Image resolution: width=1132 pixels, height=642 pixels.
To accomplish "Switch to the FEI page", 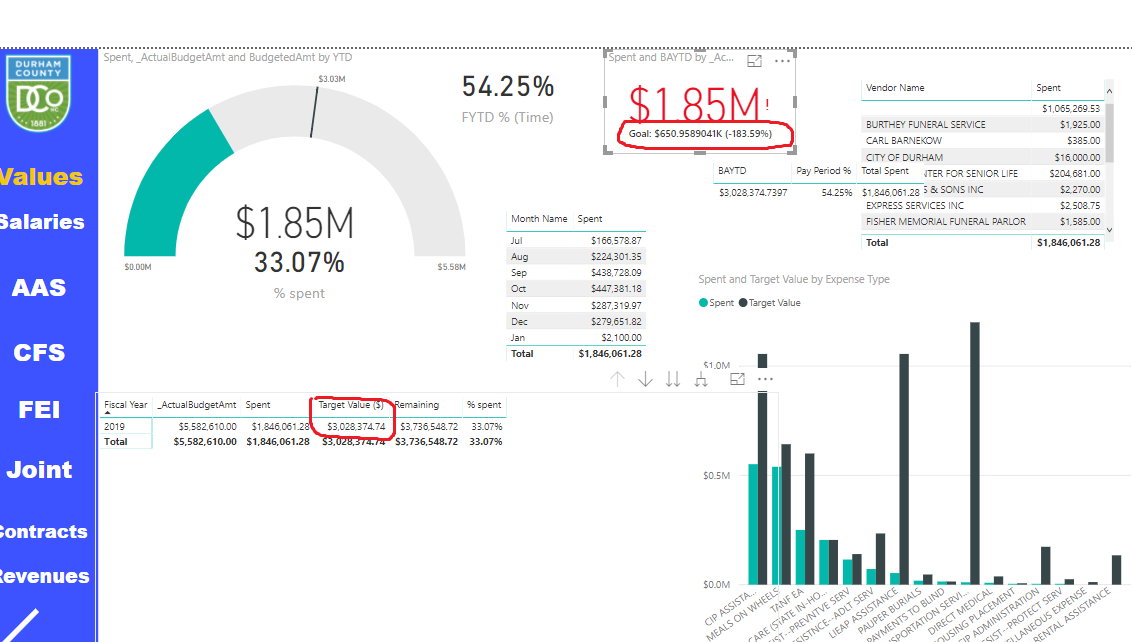I will click(39, 410).
